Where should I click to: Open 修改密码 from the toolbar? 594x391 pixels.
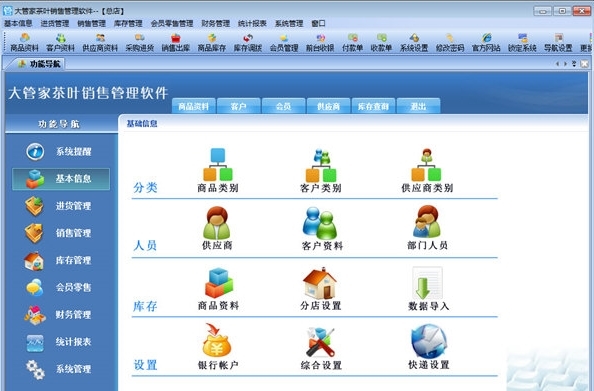coord(450,42)
